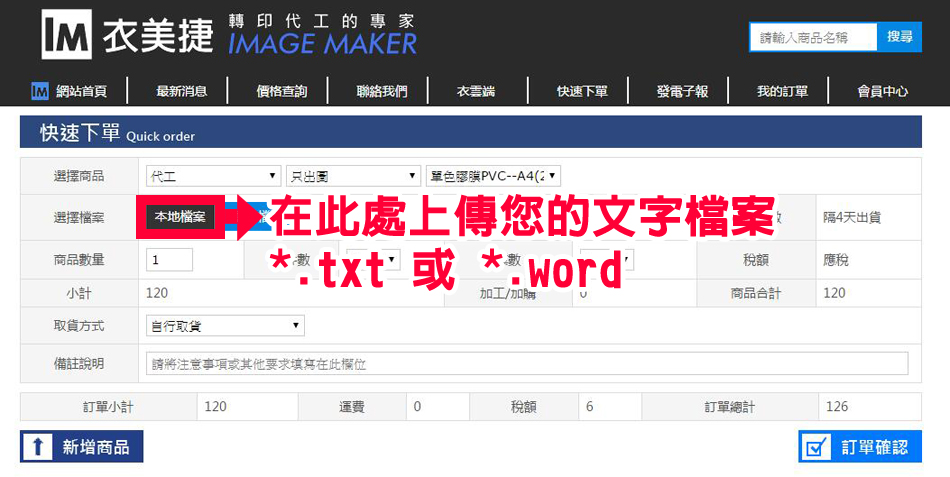Click the IM icon beside 網站首頁
The image size is (950, 477).
click(x=40, y=91)
